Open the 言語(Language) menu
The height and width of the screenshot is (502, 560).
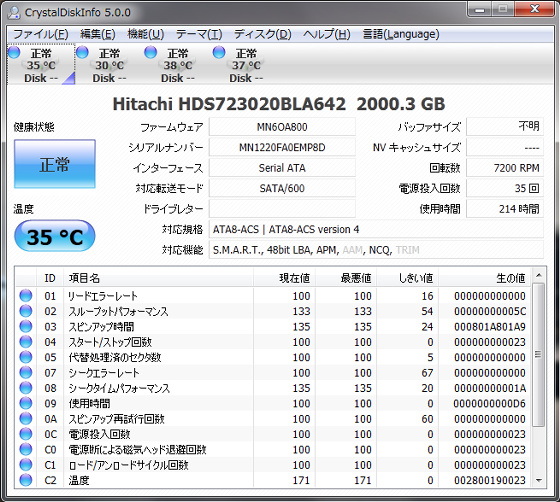pyautogui.click(x=401, y=34)
